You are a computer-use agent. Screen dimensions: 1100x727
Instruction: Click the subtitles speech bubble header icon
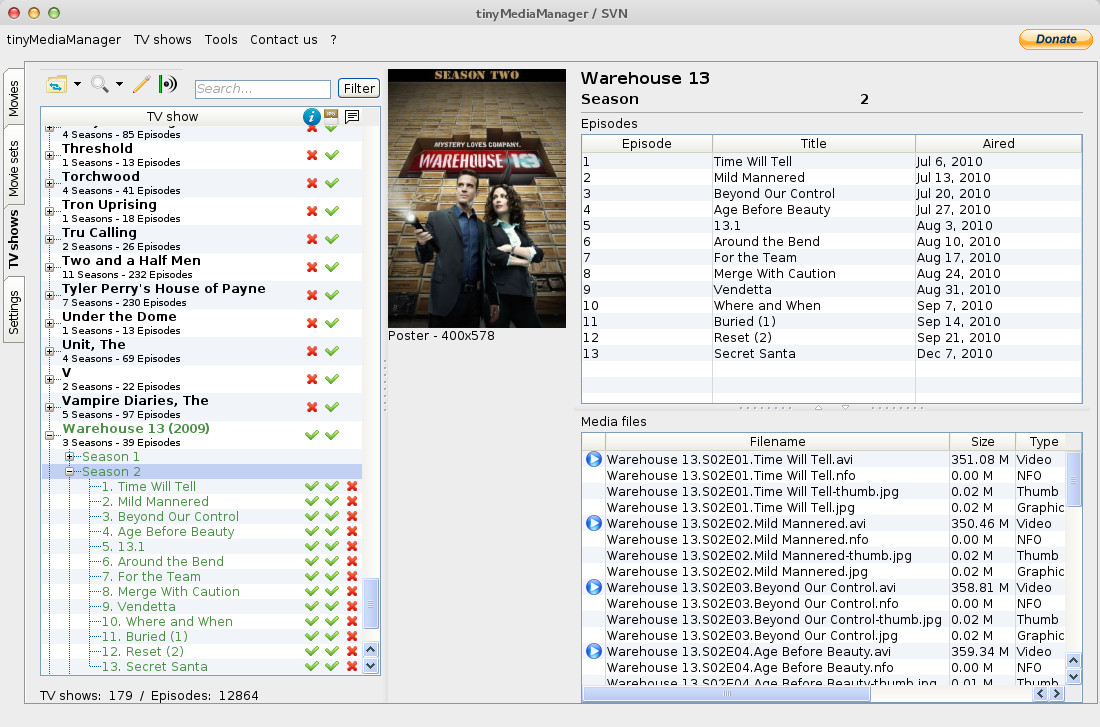(352, 116)
